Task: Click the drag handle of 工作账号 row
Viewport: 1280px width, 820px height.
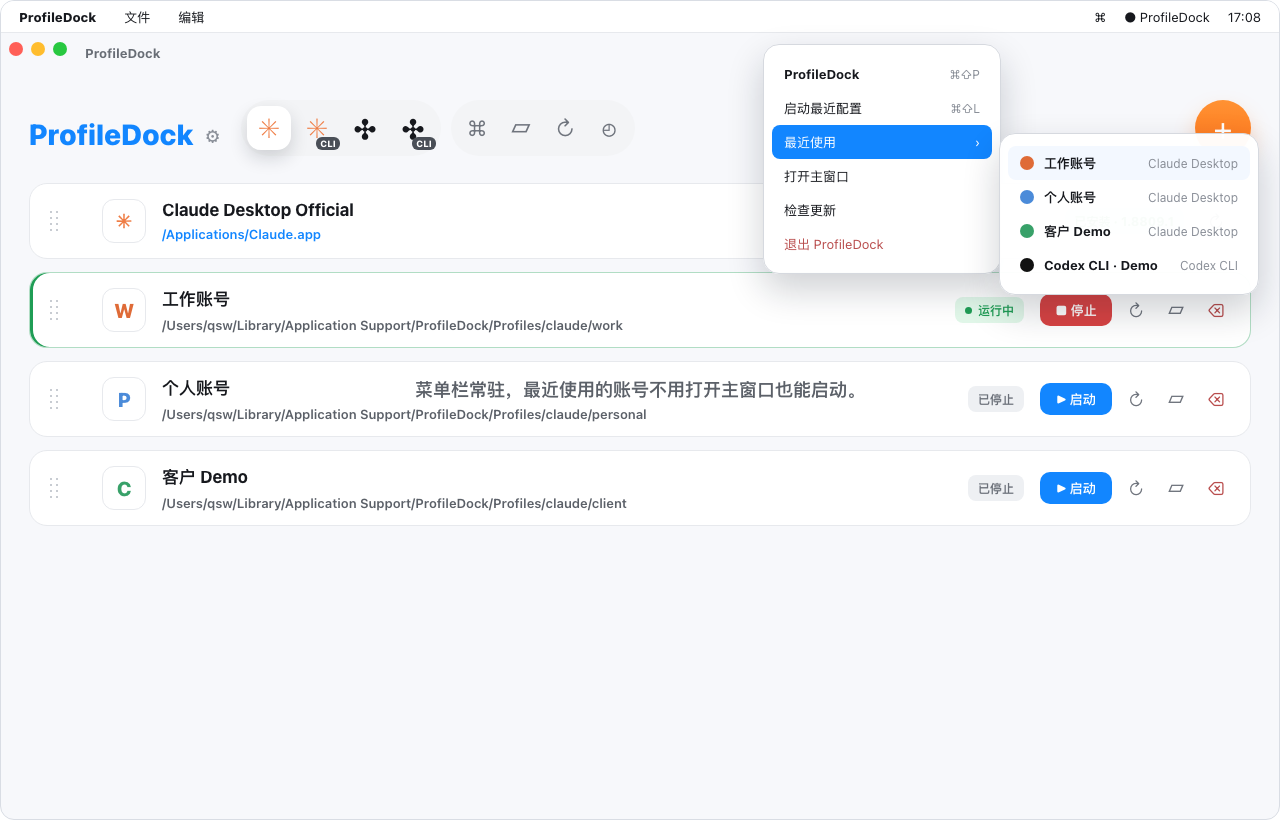Action: click(x=54, y=310)
